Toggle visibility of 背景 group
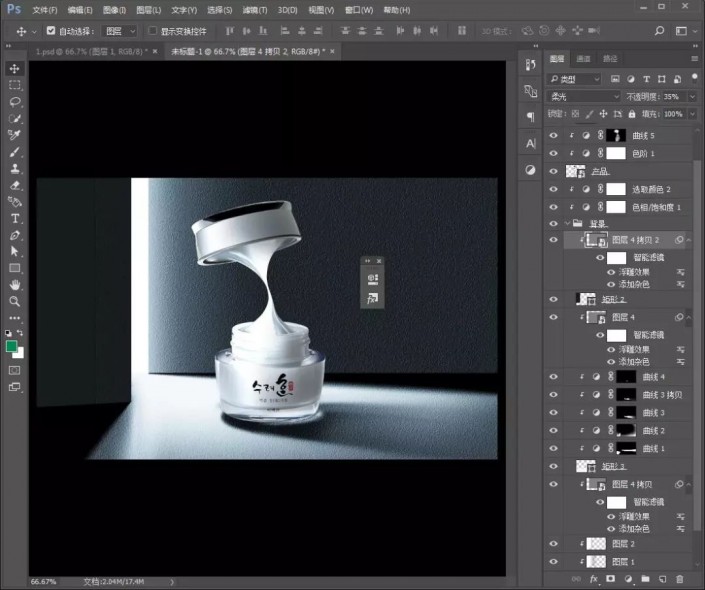 (x=553, y=223)
